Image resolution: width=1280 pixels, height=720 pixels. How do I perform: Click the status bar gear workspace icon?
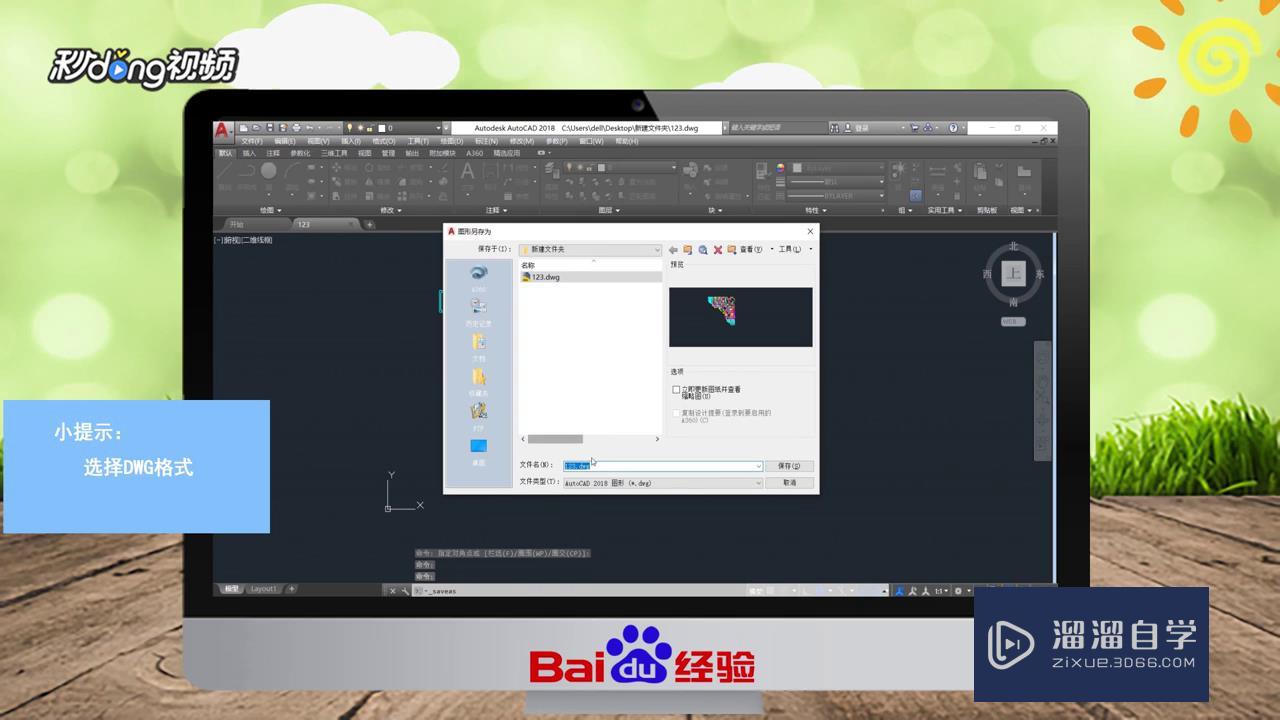[x=958, y=590]
